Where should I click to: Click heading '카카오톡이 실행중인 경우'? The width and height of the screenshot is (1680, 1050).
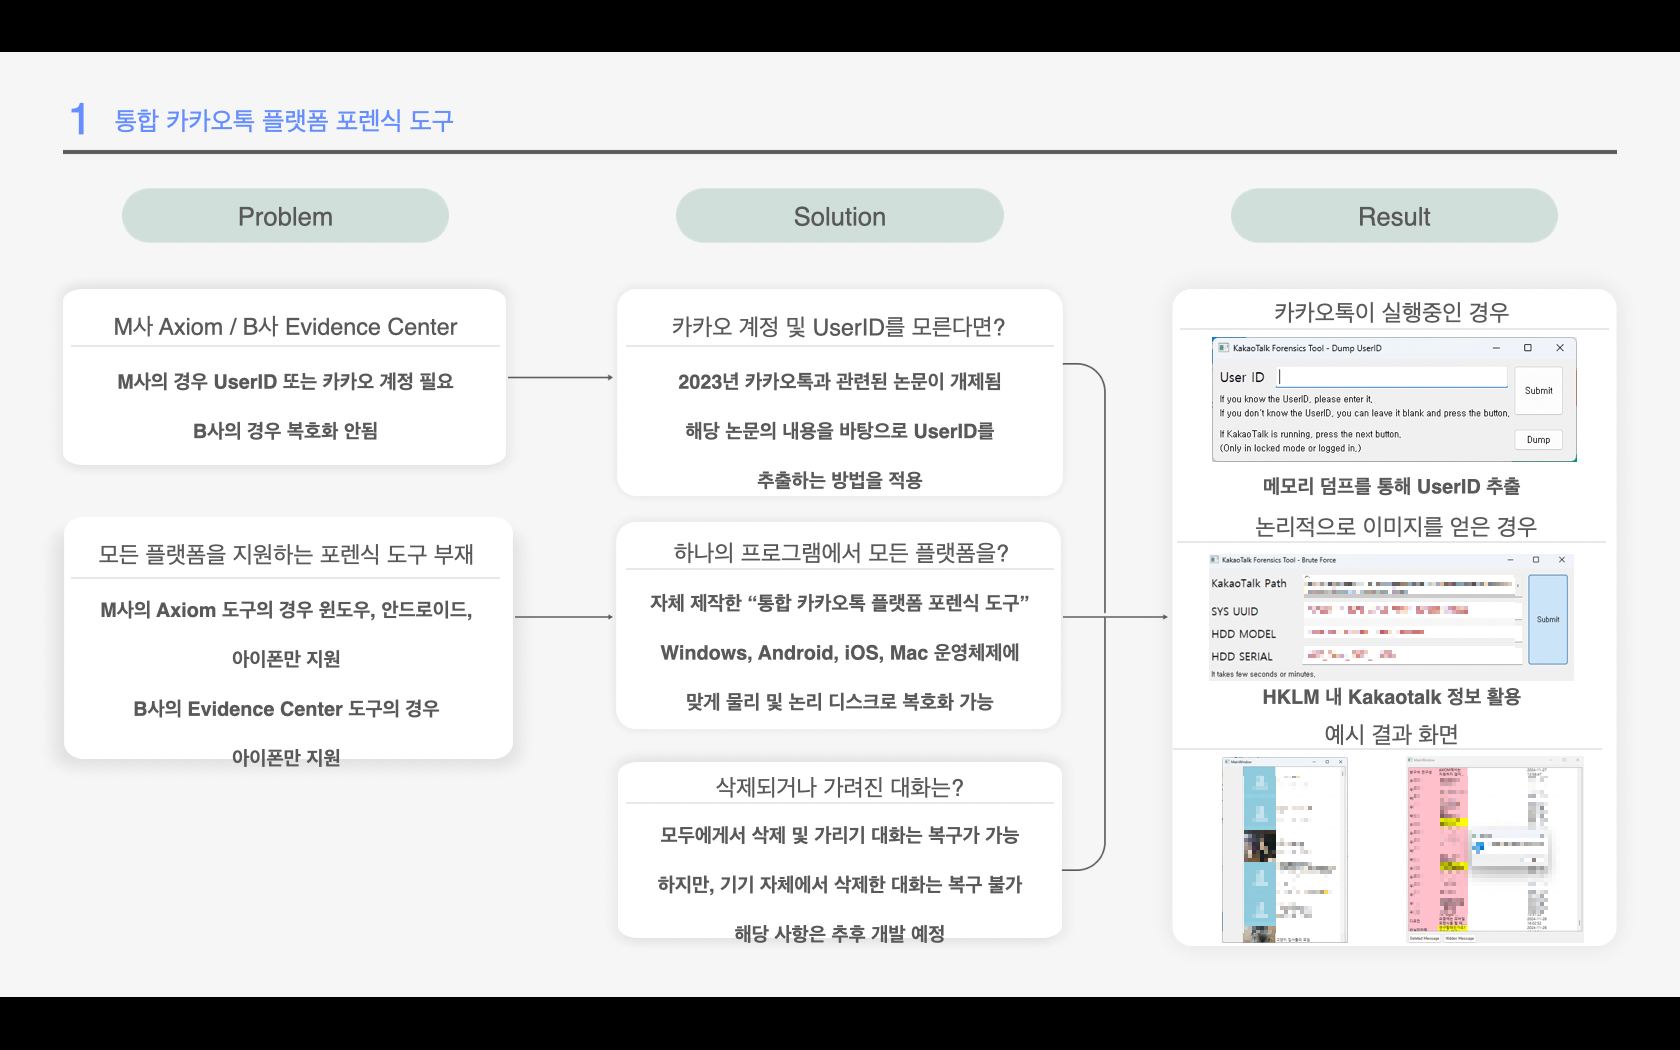[x=1391, y=312]
